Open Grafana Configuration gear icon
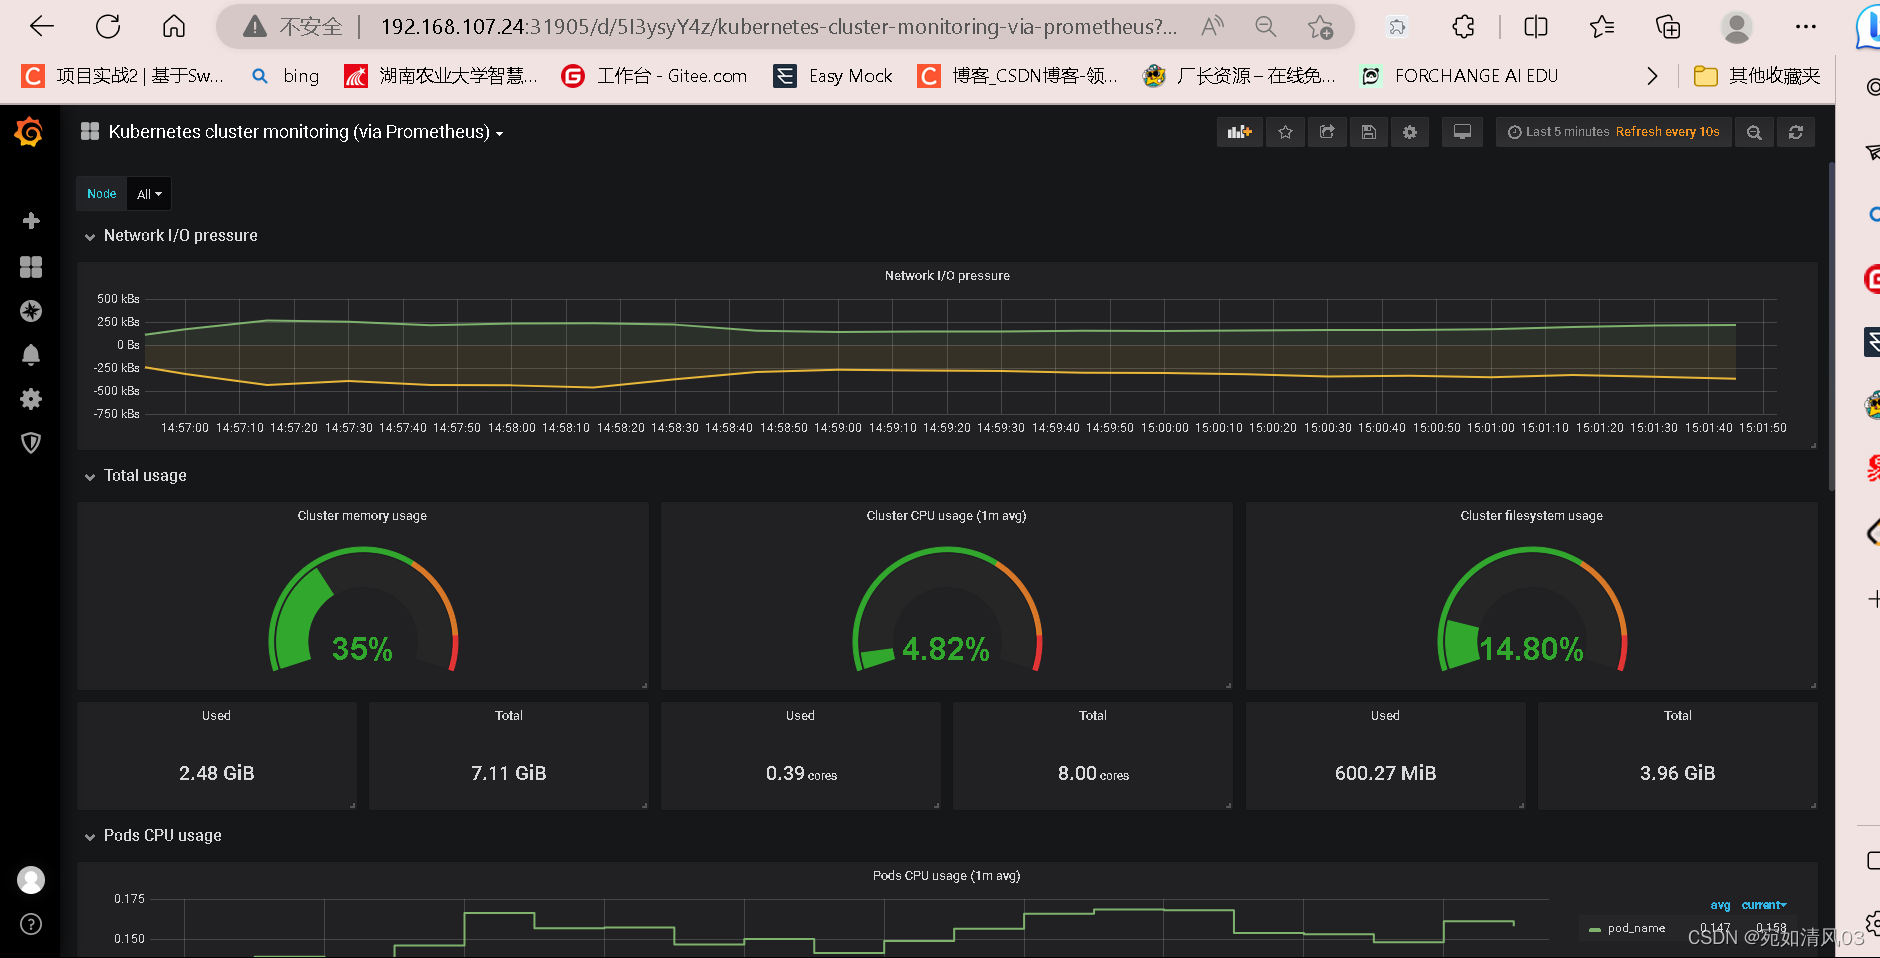Screen dimensions: 1880x958 pos(31,399)
